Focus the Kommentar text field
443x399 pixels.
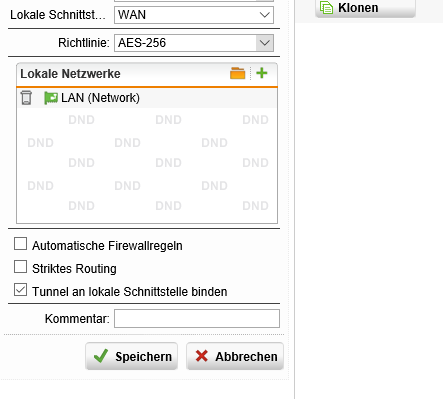click(x=197, y=319)
